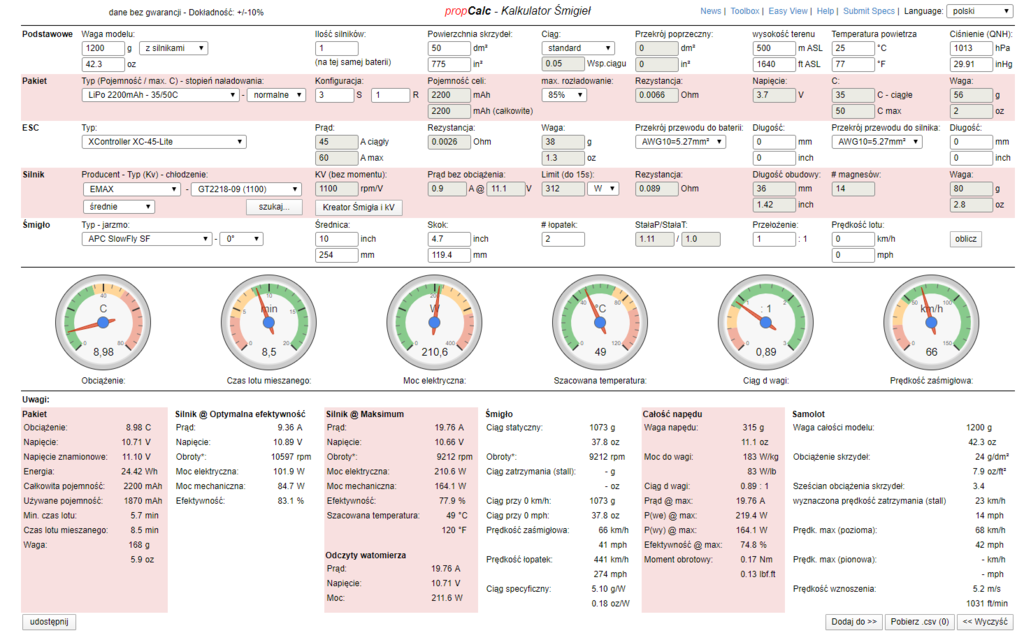This screenshot has width=1024, height=633.
Task: Click the Szacowana temperatura gauge
Action: click(x=601, y=322)
